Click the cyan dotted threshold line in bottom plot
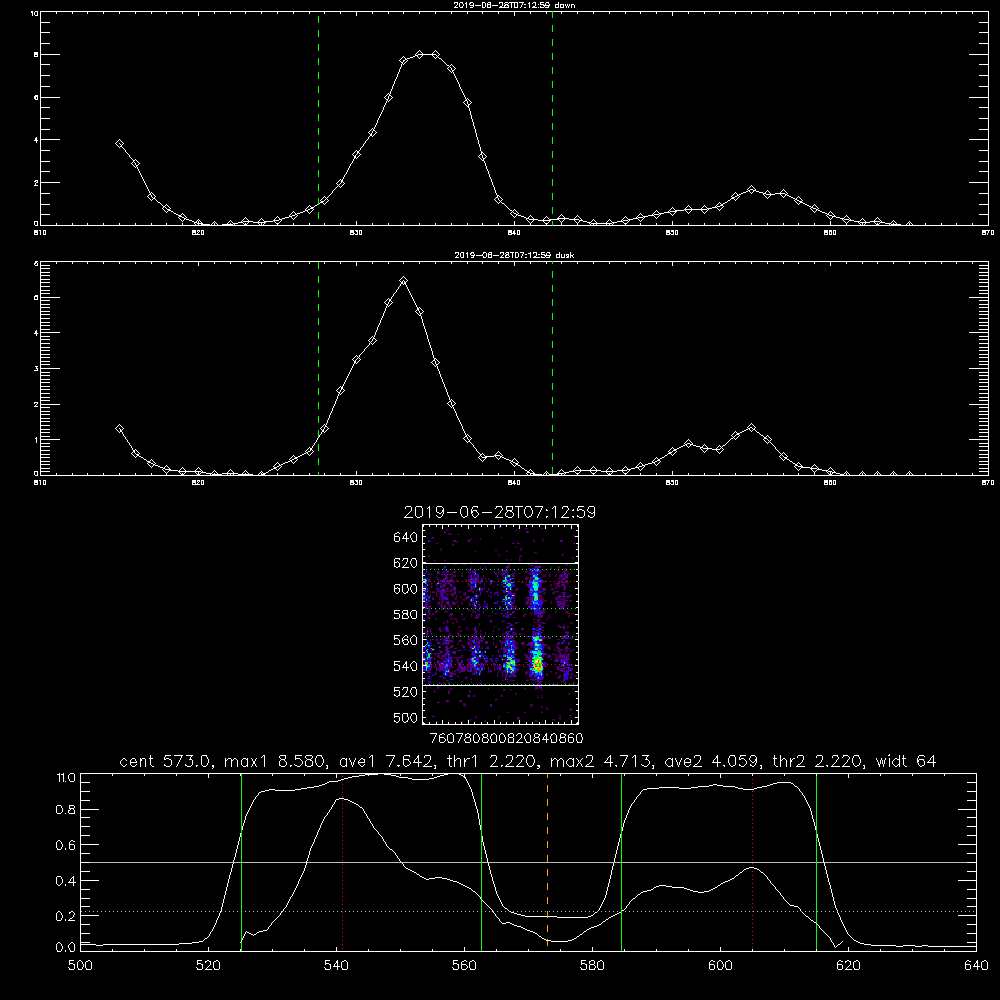Screen dimensions: 1000x1000 [528, 911]
